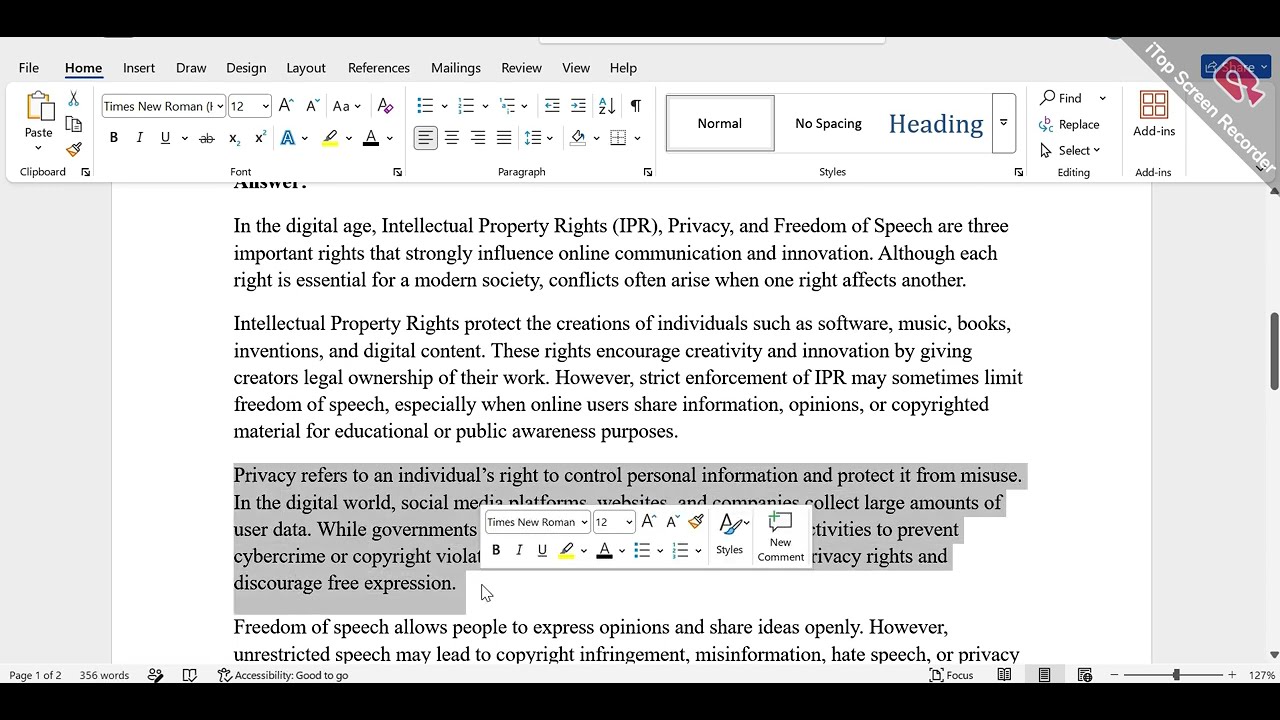Open Font dialog launcher
Image resolution: width=1280 pixels, height=720 pixels.
click(x=397, y=172)
